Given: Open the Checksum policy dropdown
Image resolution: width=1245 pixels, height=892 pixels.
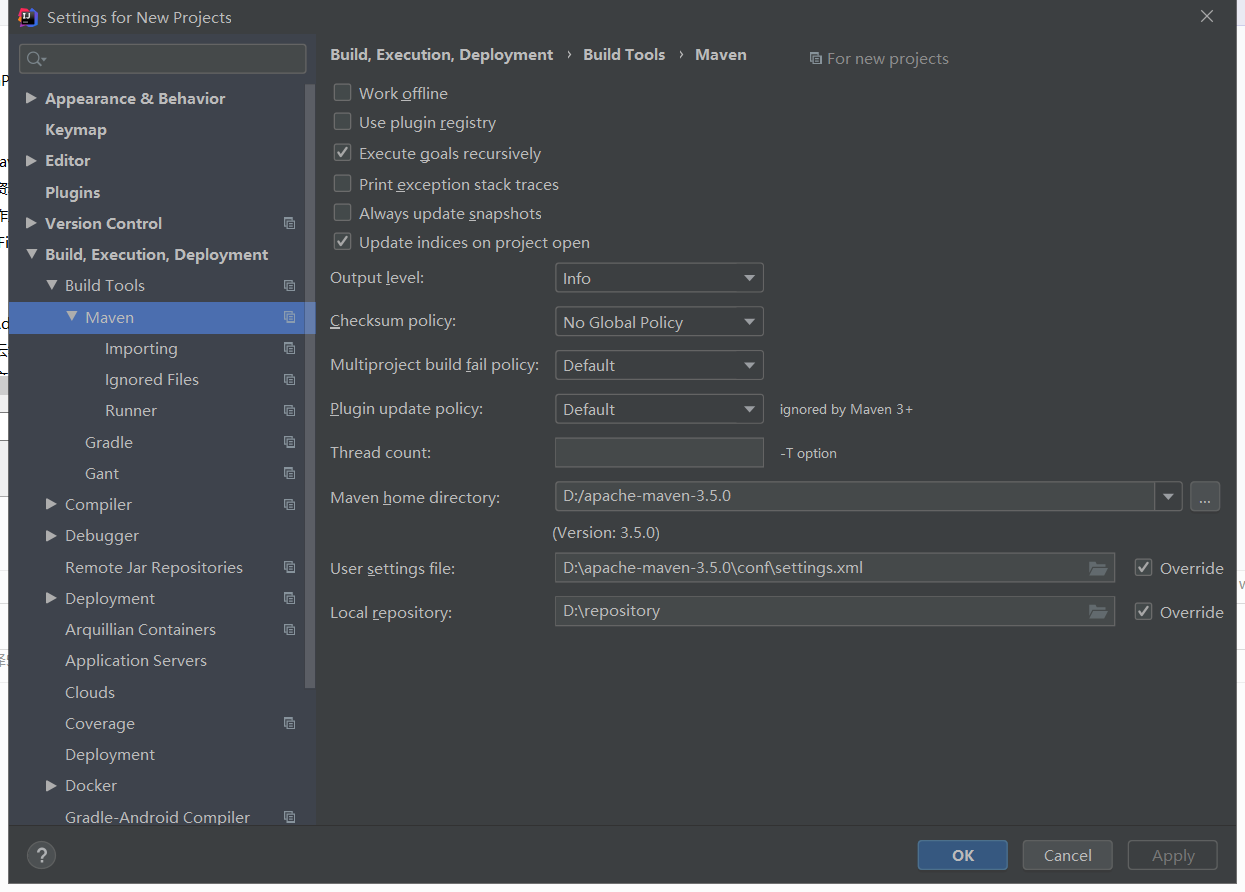Looking at the screenshot, I should (x=659, y=322).
